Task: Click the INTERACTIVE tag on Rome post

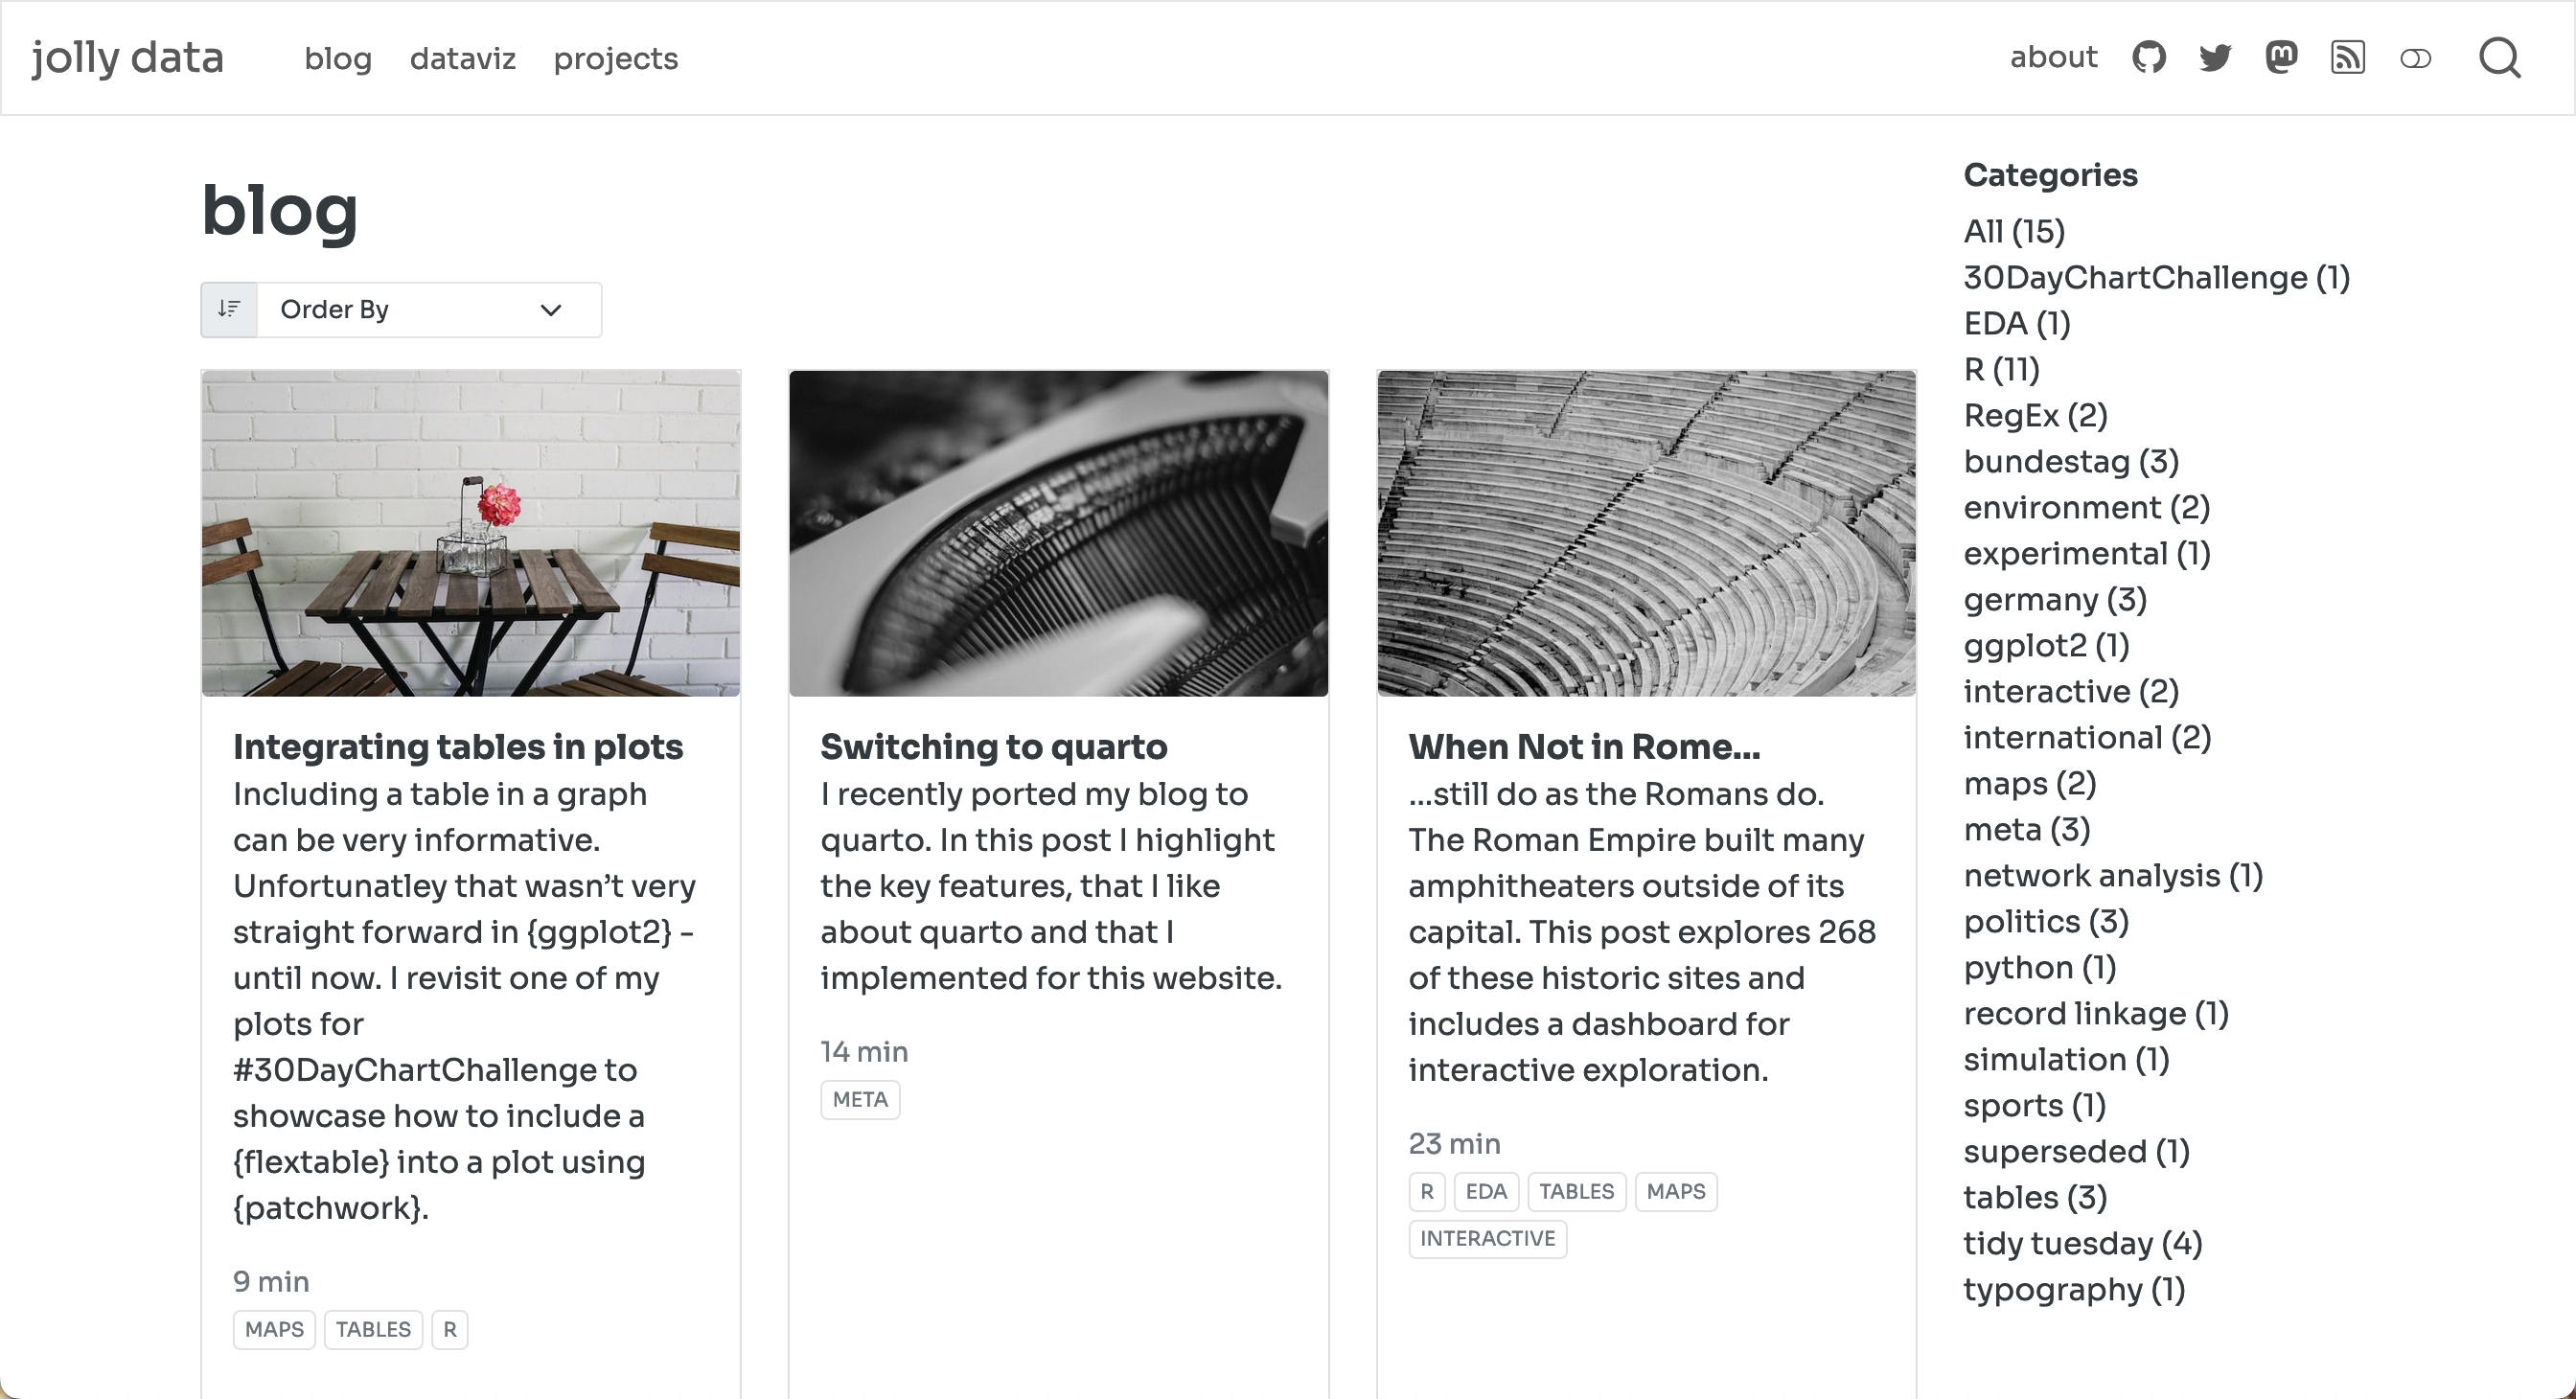Action: [x=1487, y=1238]
